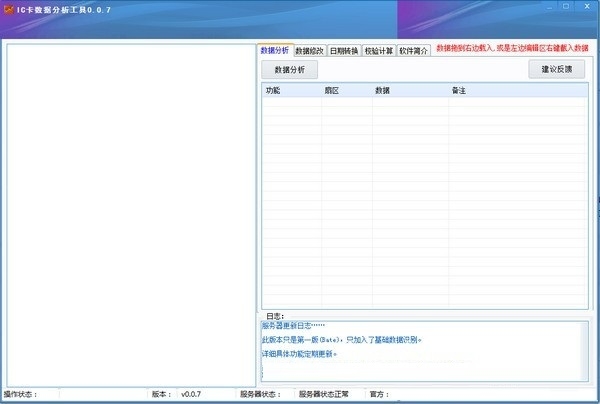This screenshot has width=600, height=404.
Task: Click inside the left data editing area
Action: [x=131, y=215]
